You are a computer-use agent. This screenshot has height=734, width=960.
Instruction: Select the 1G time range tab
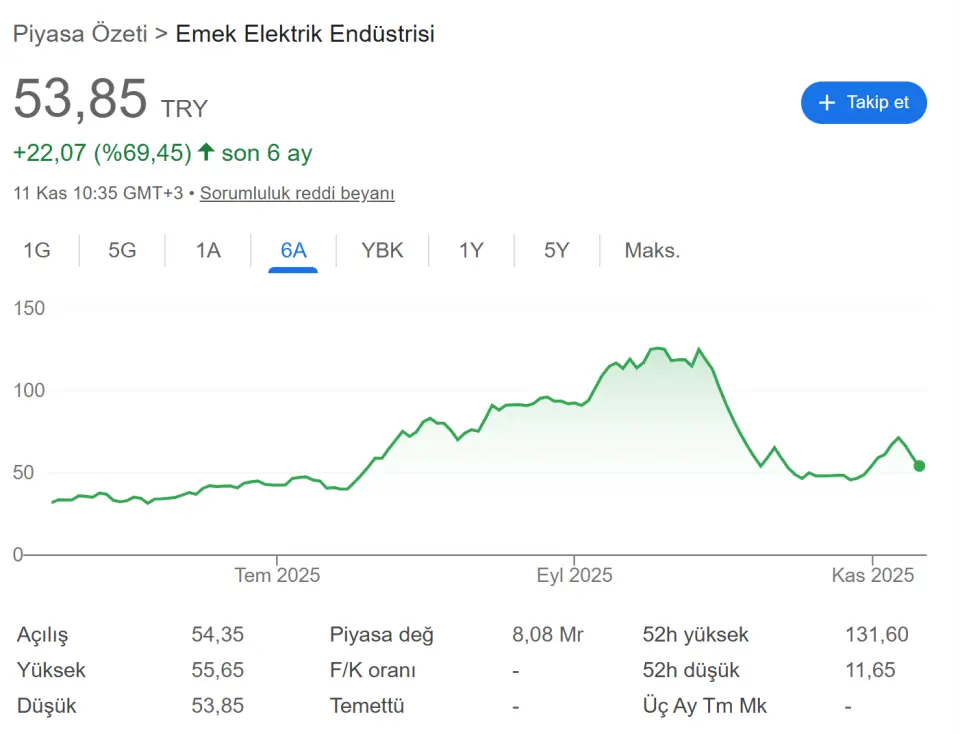(x=37, y=250)
